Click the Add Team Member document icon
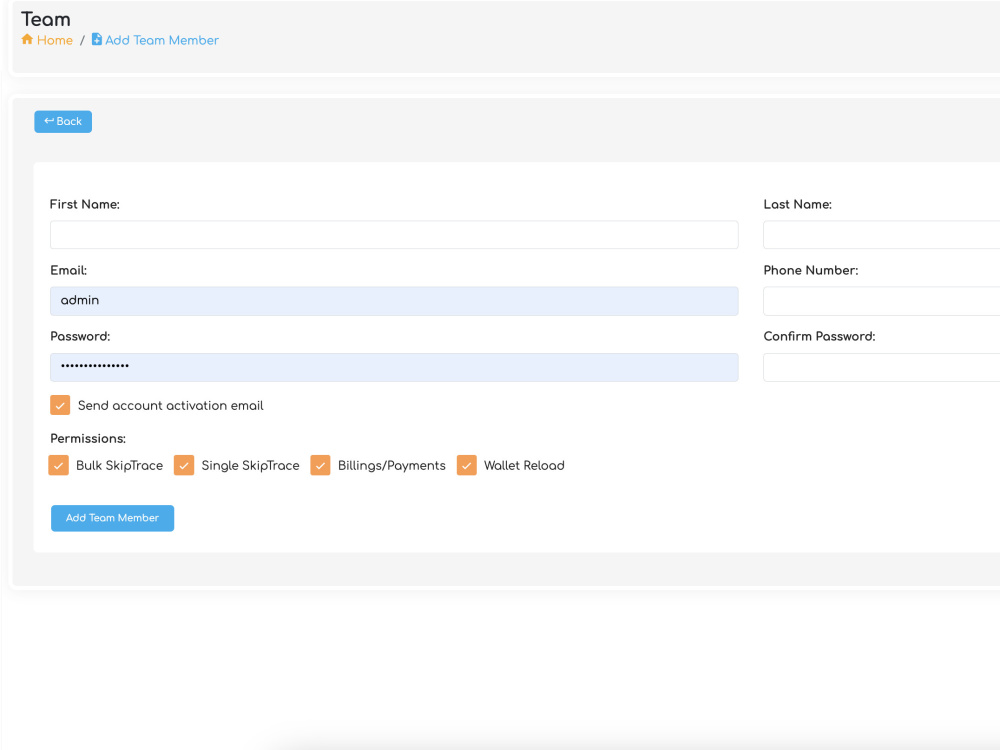This screenshot has width=1000, height=750. coord(96,40)
